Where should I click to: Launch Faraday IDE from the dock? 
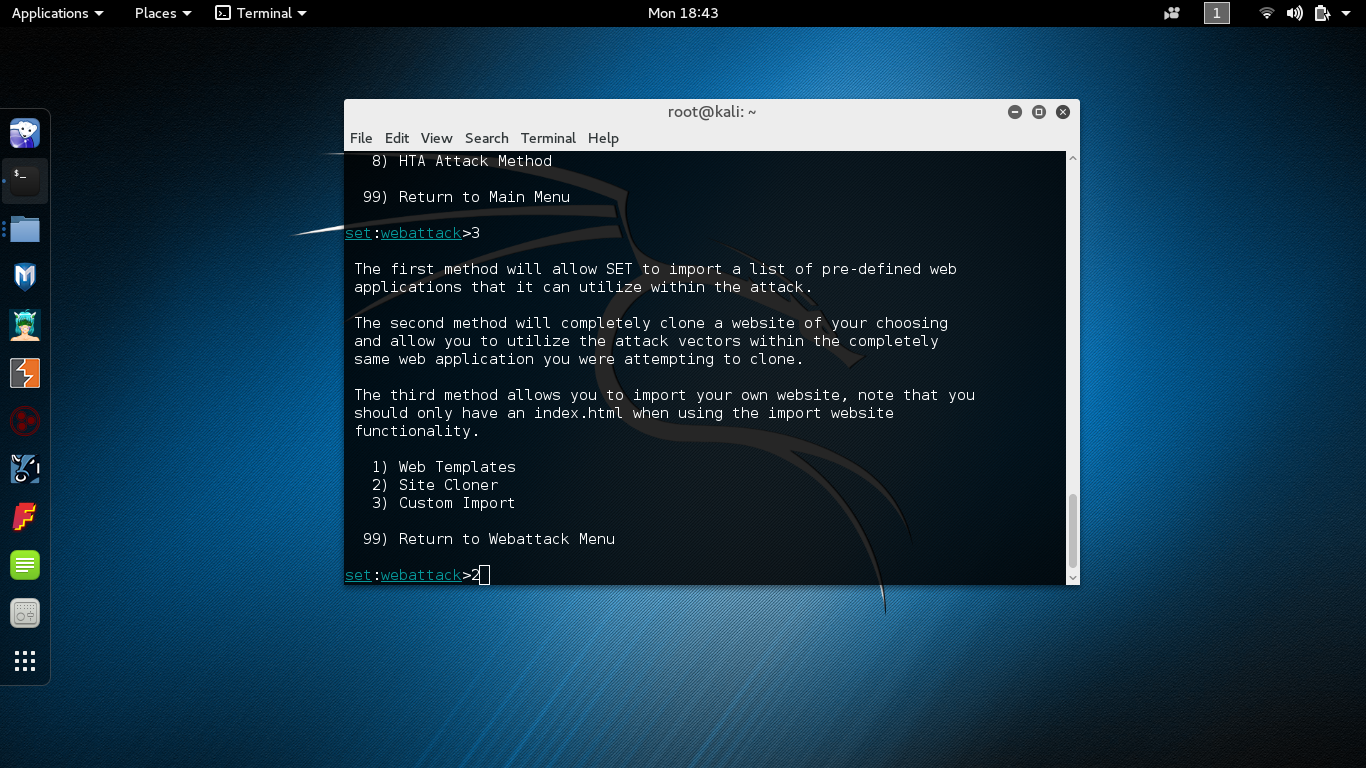pos(25,517)
